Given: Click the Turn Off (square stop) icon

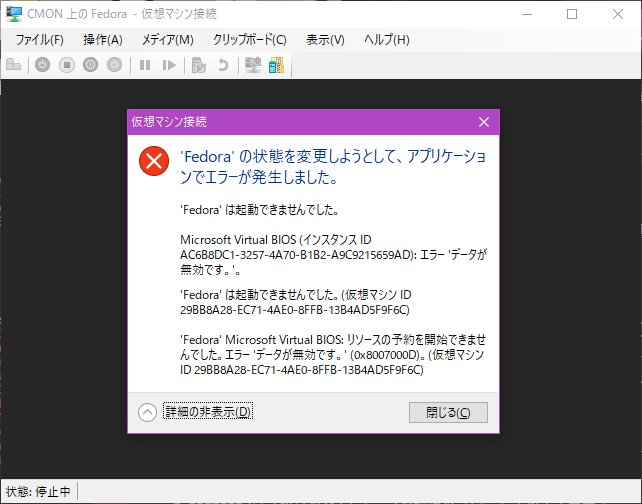Looking at the screenshot, I should pos(66,65).
